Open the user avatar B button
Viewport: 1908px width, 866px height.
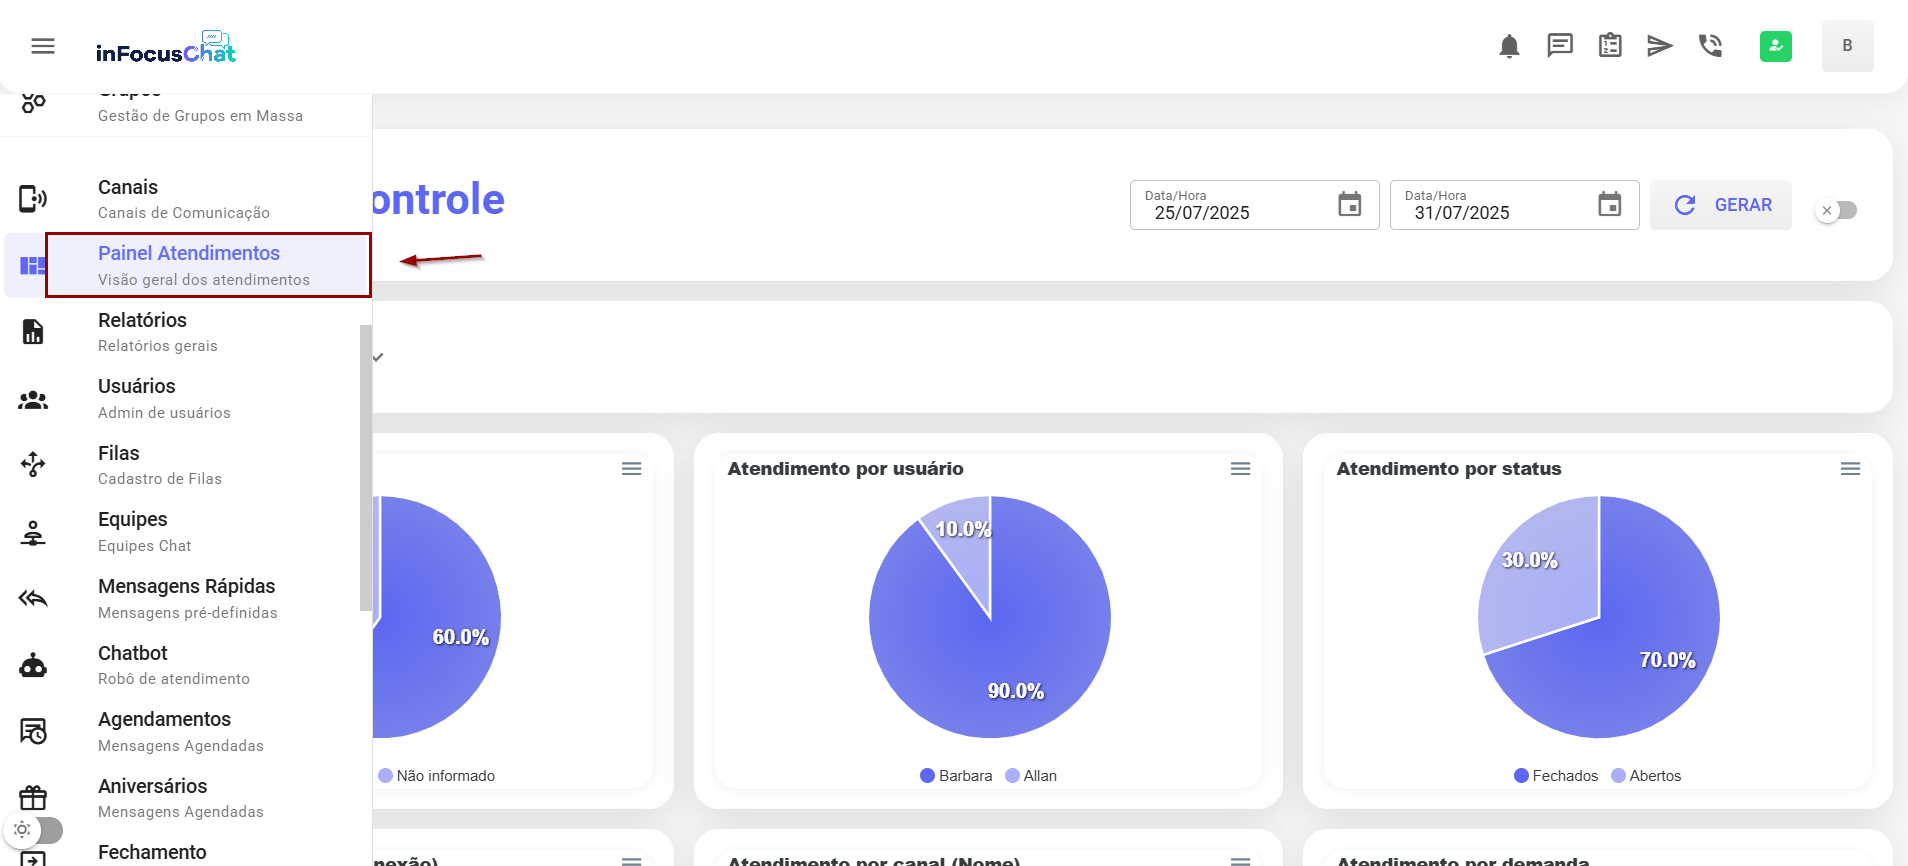click(x=1847, y=46)
